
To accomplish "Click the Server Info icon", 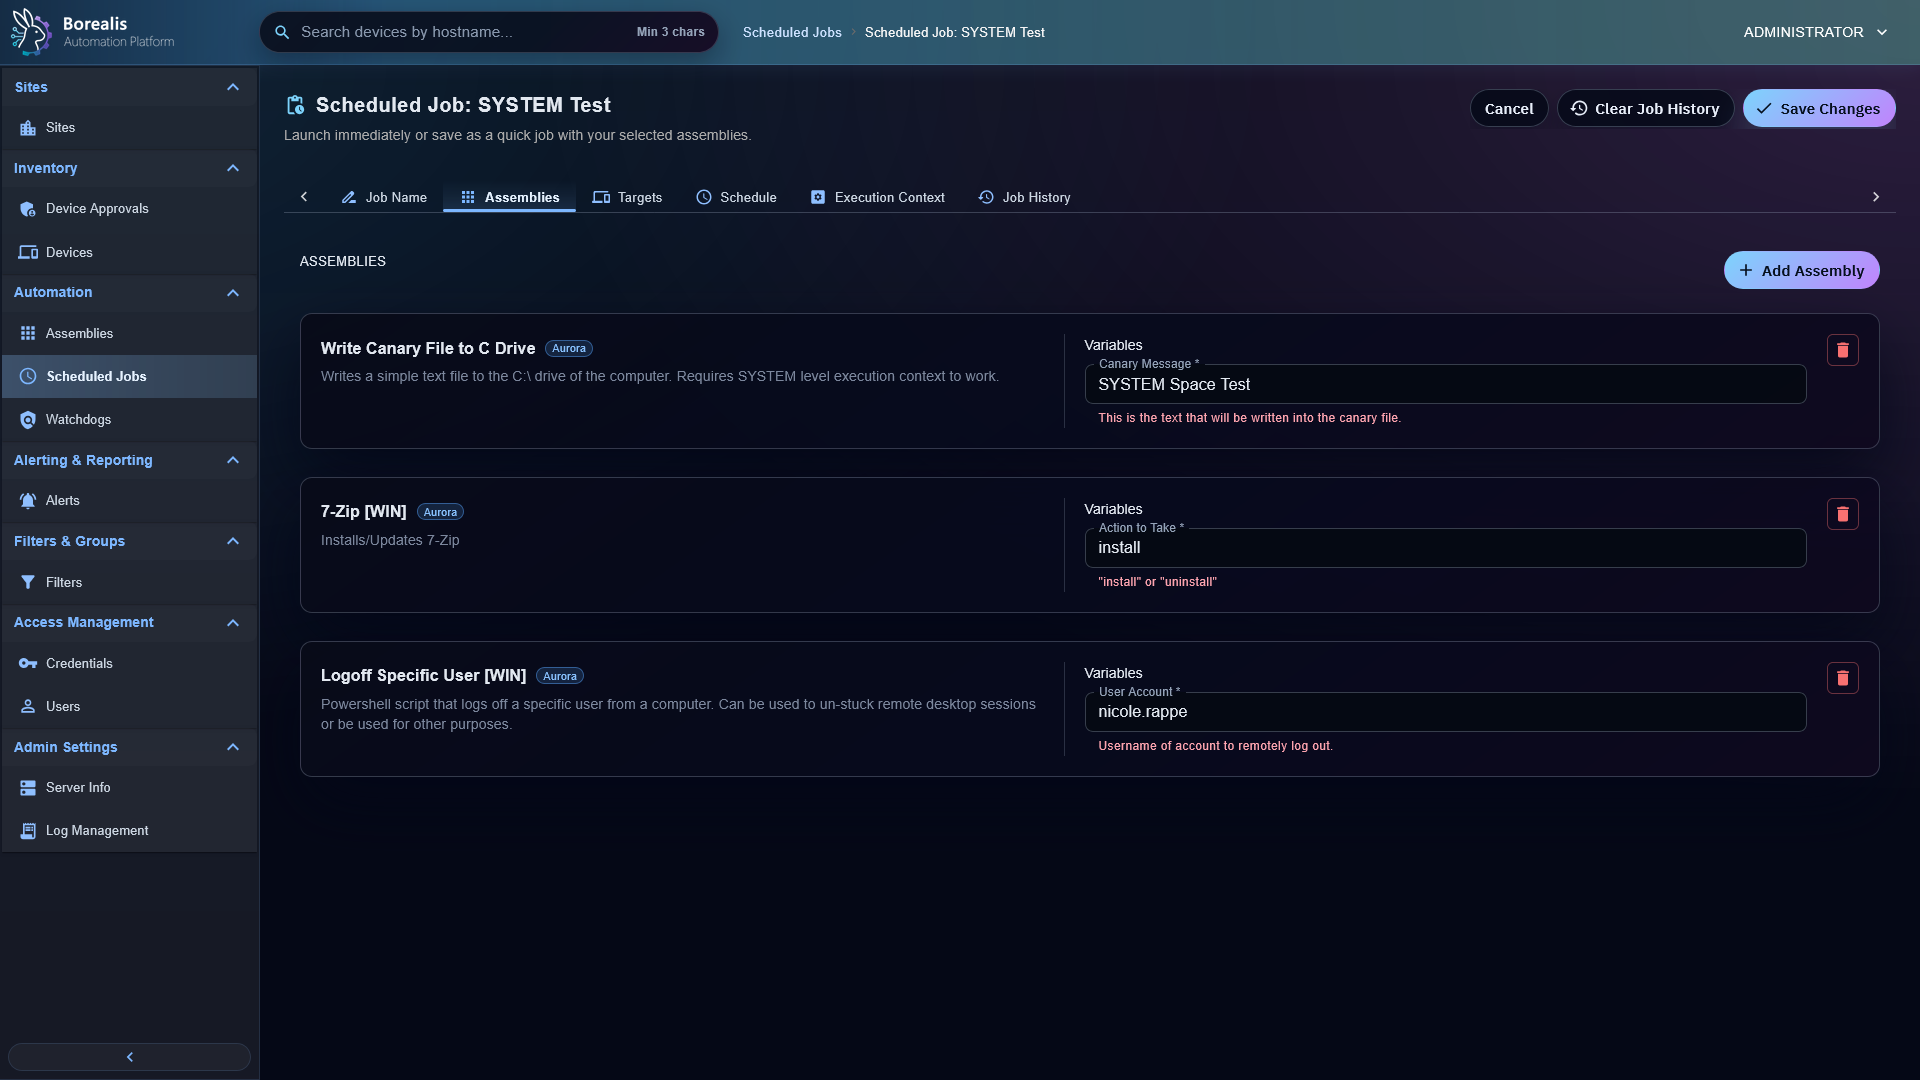I will pyautogui.click(x=28, y=788).
